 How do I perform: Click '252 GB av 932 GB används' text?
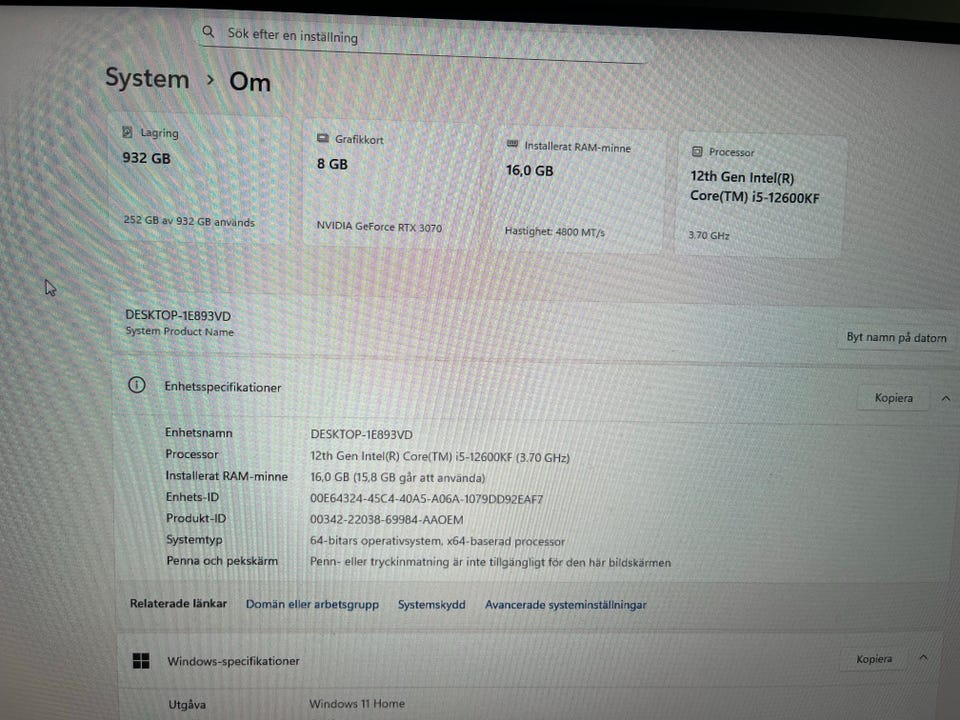[189, 221]
